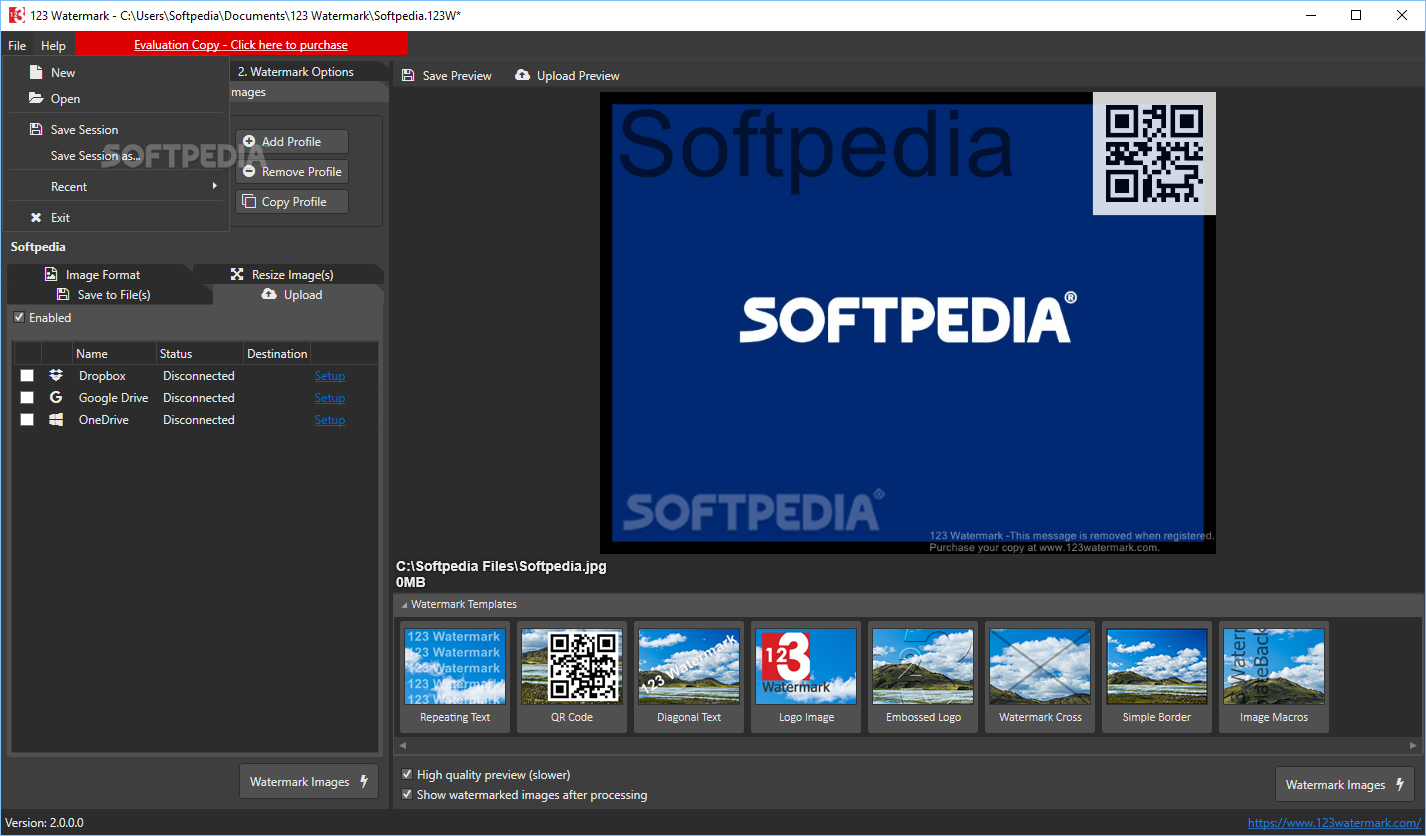Screen dimensions: 1426x836
Task: Choose Open from the File menu
Action: click(65, 98)
